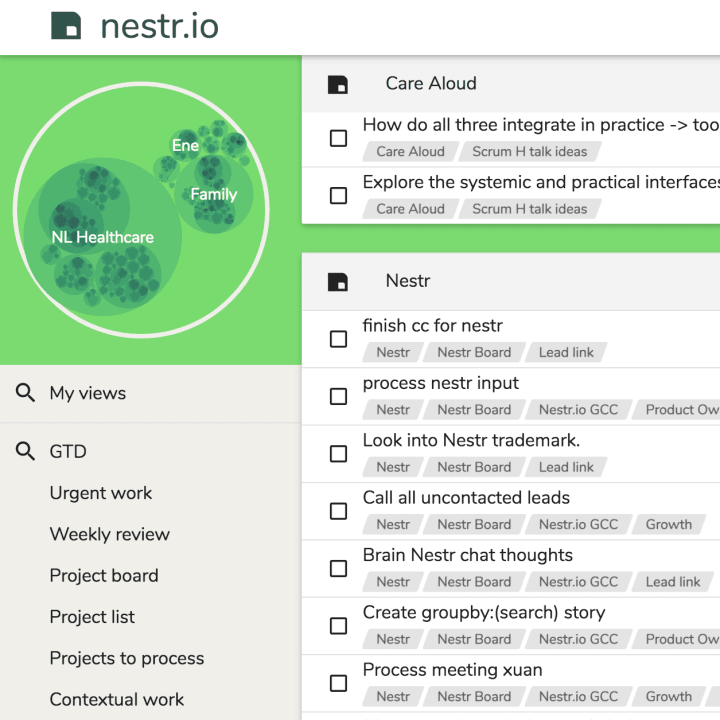Click Product Ow tag under 'Create groupby:(search) story'
The height and width of the screenshot is (720, 720).
tap(676, 639)
